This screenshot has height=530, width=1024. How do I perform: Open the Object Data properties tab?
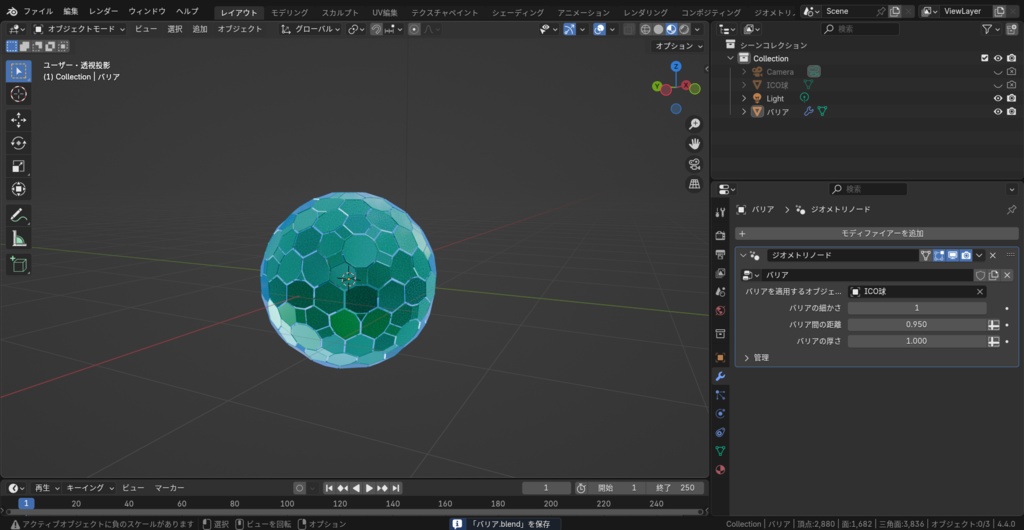click(720, 450)
